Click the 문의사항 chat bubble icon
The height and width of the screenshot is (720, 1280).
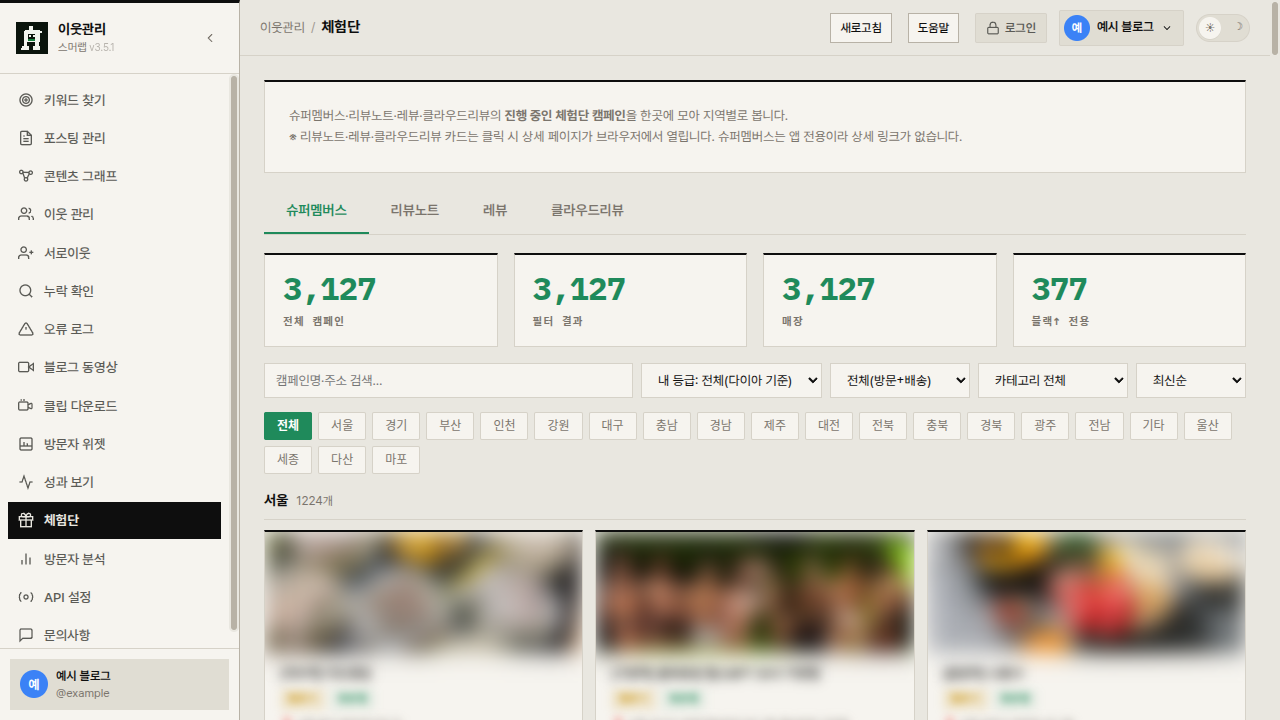pyautogui.click(x=26, y=635)
